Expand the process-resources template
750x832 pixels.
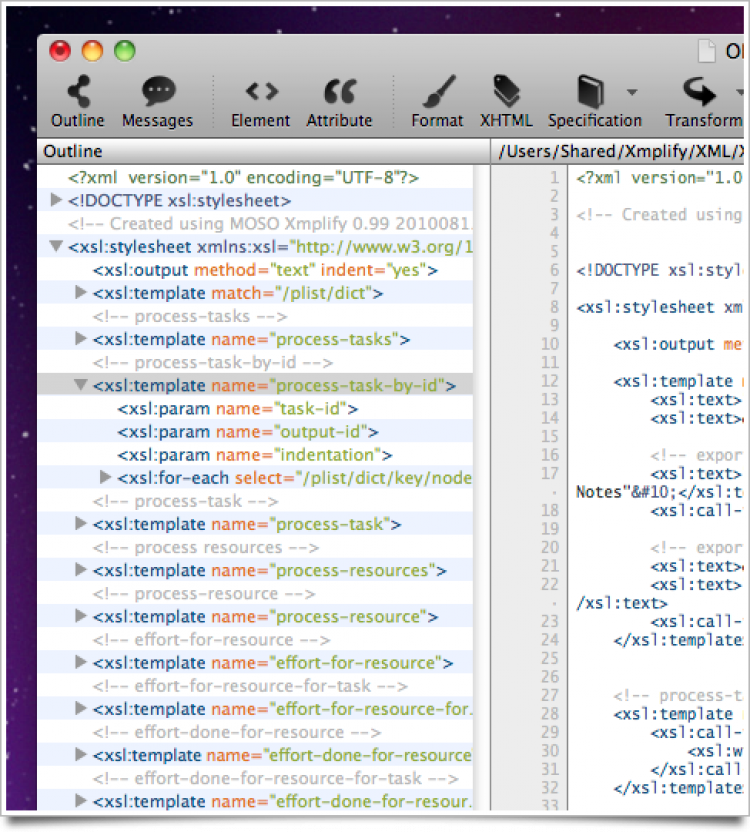click(x=80, y=569)
